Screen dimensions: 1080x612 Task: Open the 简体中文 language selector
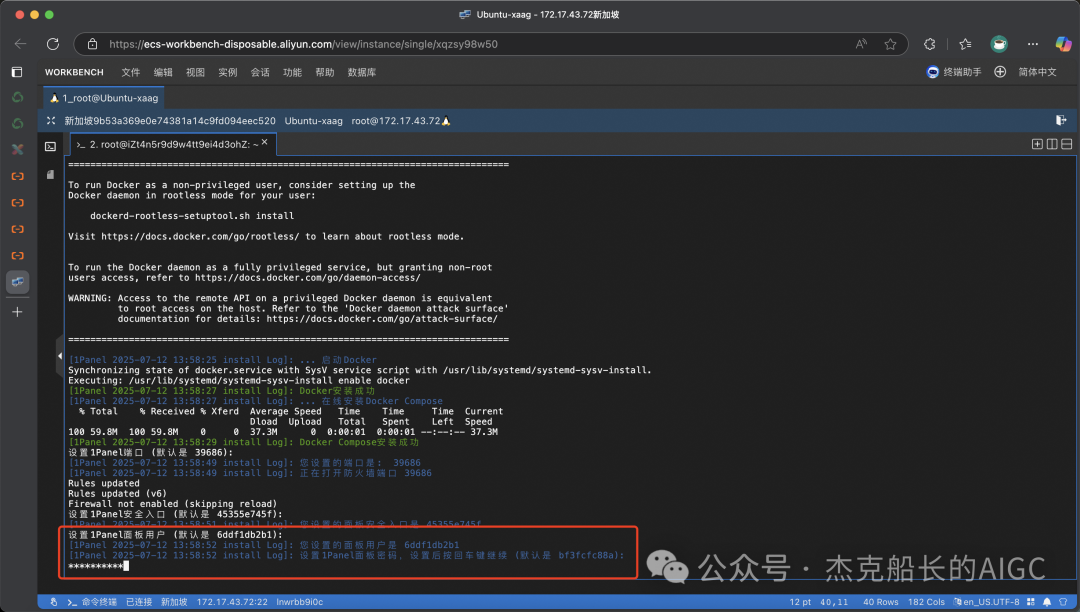pos(1037,72)
